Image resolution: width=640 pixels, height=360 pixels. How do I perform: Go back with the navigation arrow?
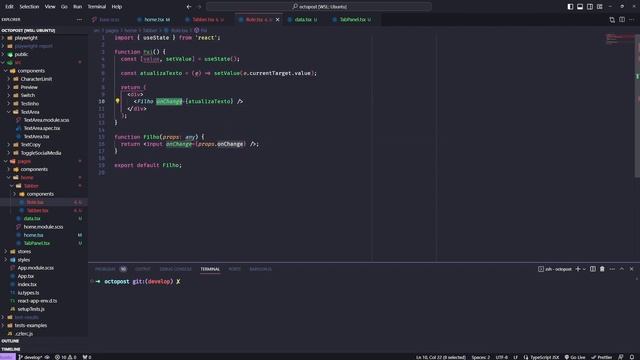tap(189, 7)
